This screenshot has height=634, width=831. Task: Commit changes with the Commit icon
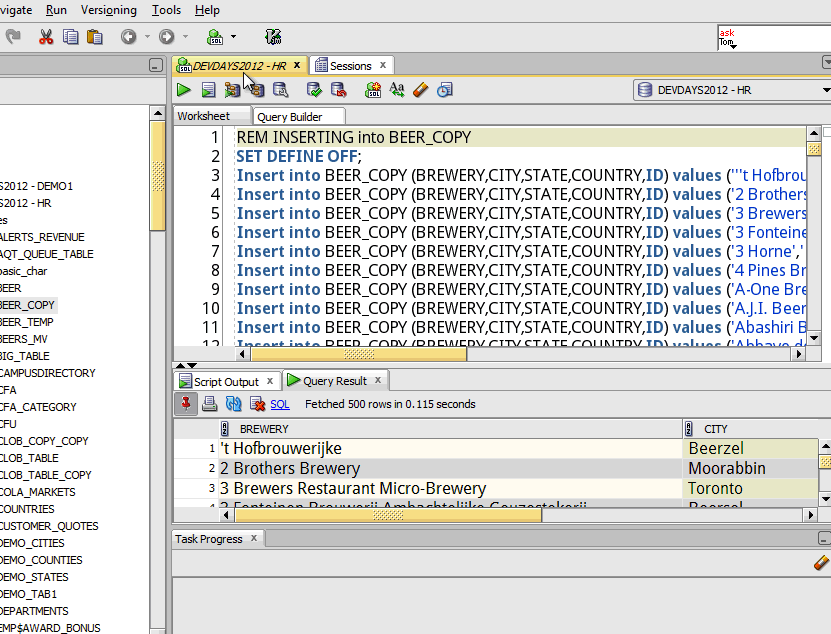point(314,90)
